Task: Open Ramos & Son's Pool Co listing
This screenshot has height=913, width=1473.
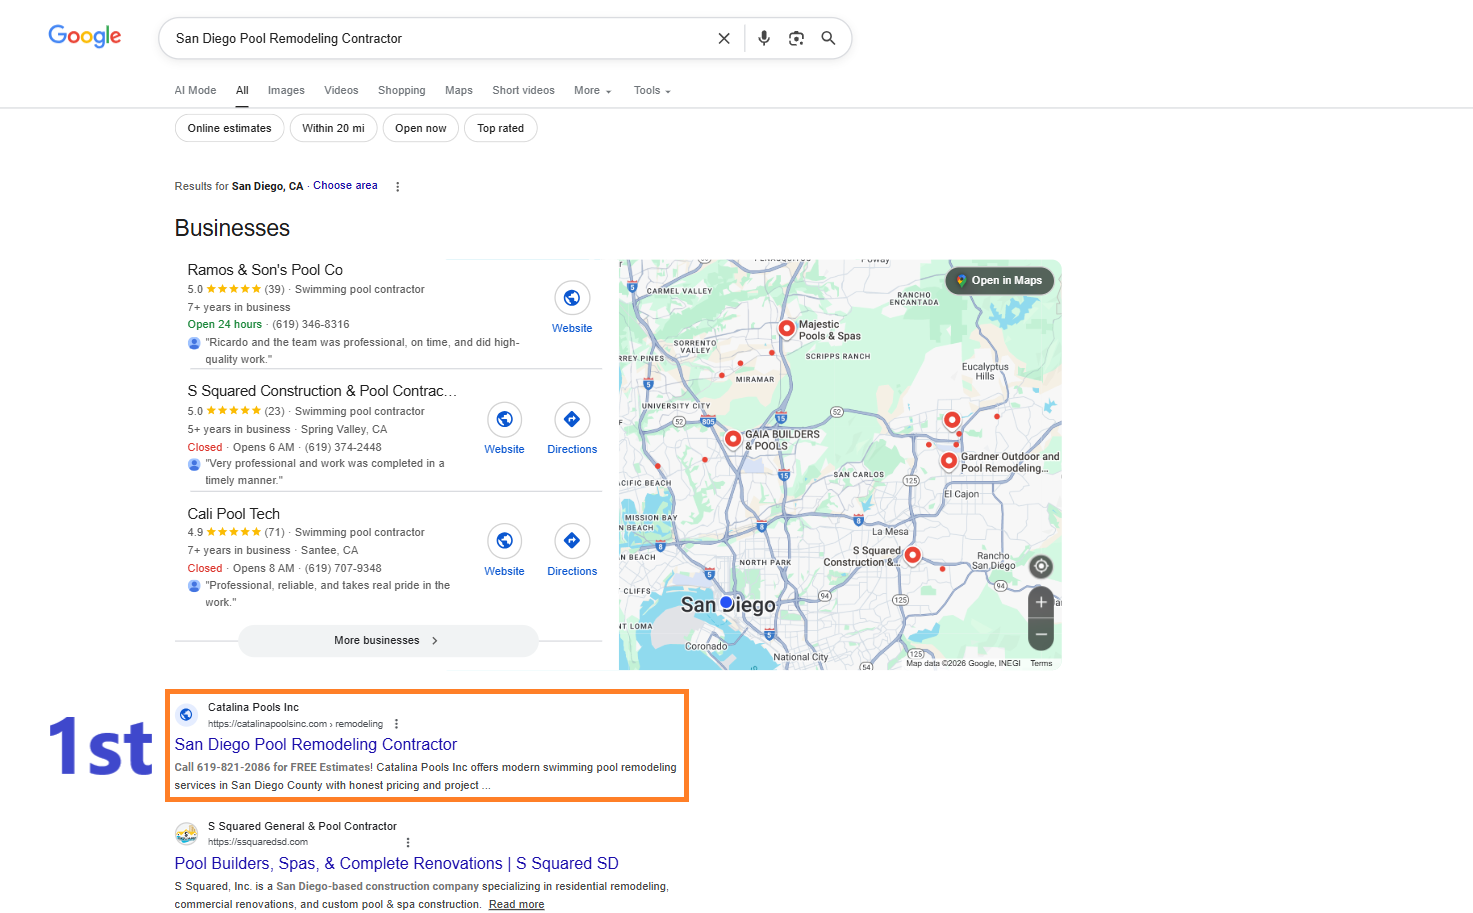Action: [265, 270]
